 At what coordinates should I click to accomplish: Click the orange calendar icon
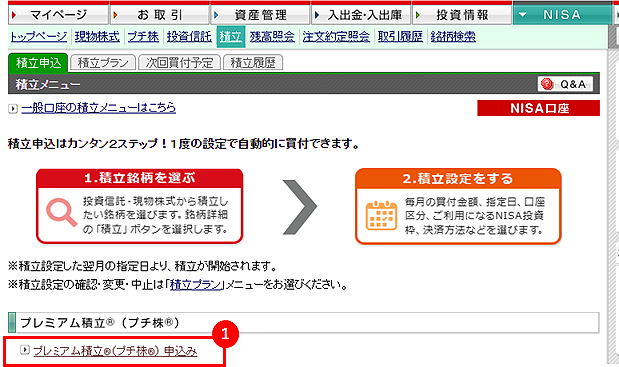381,215
